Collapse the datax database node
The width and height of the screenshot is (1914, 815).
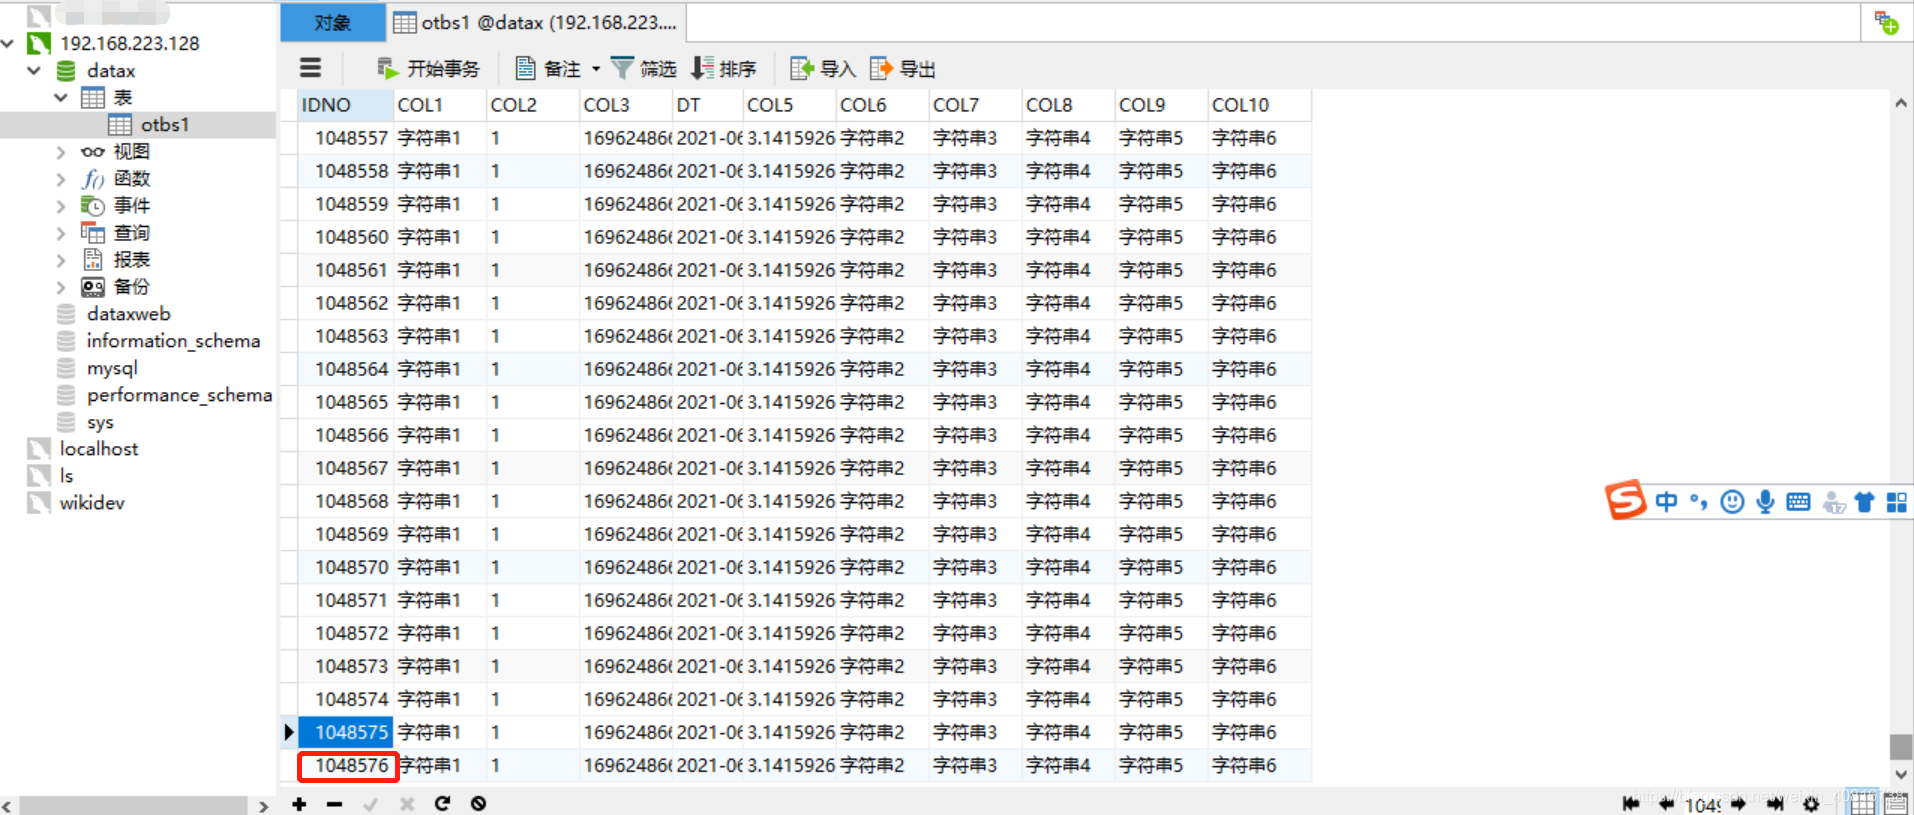[x=35, y=70]
